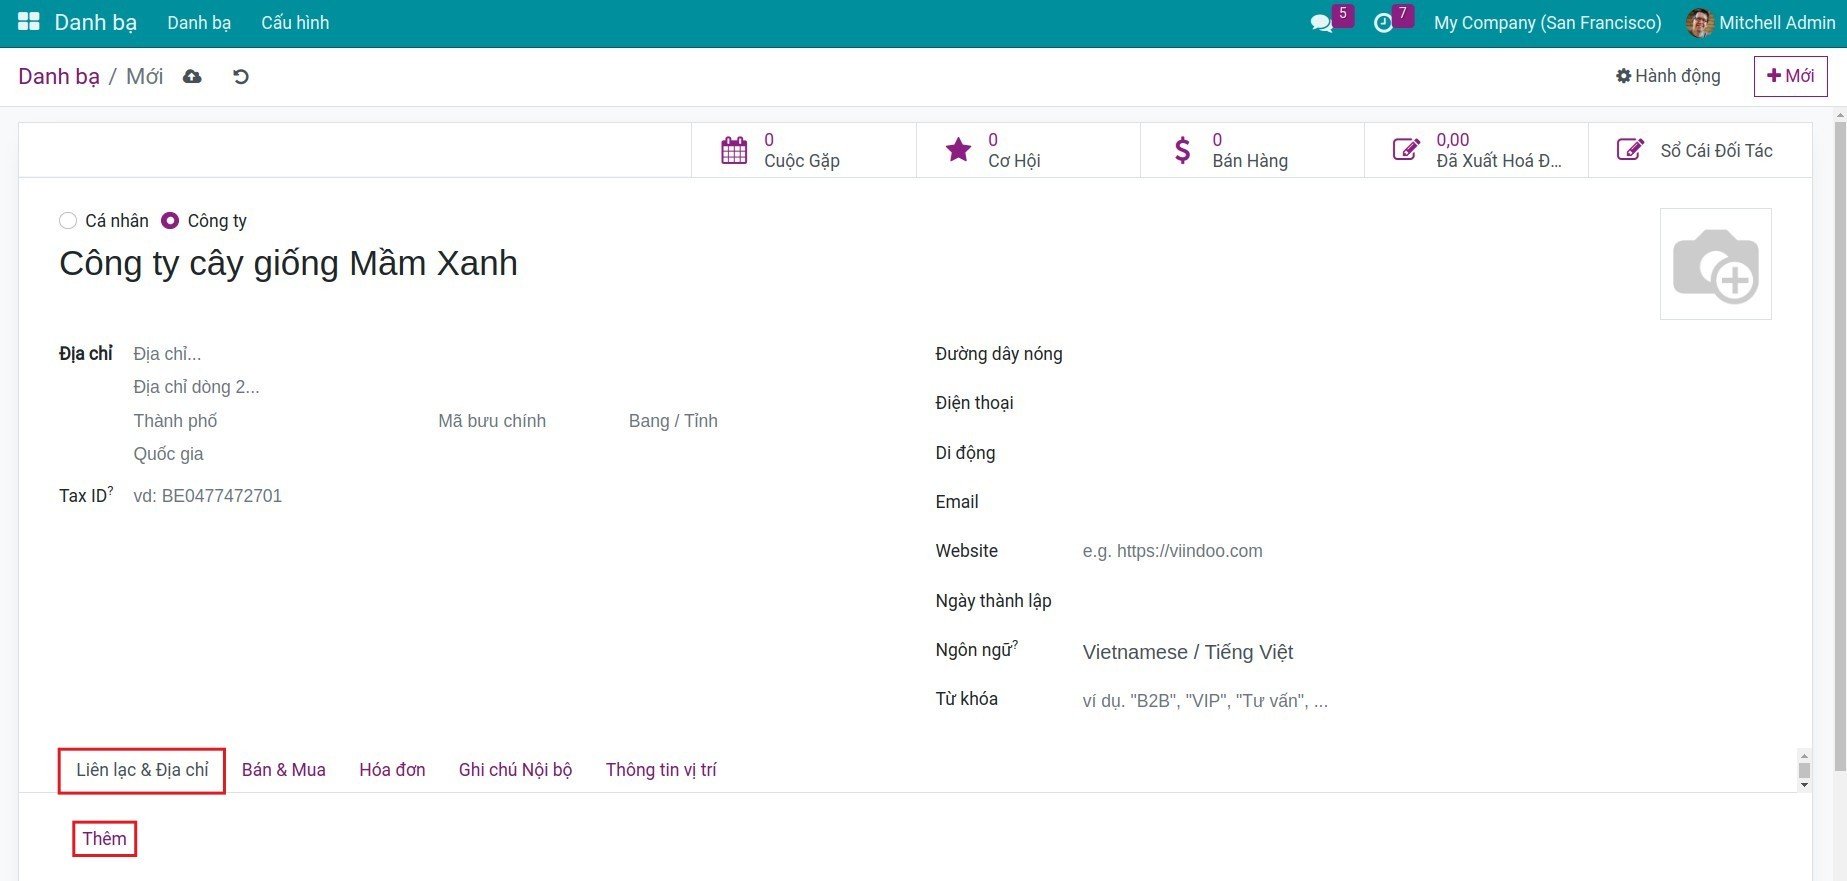This screenshot has width=1847, height=881.
Task: Open the chat messages icon
Action: [x=1321, y=23]
